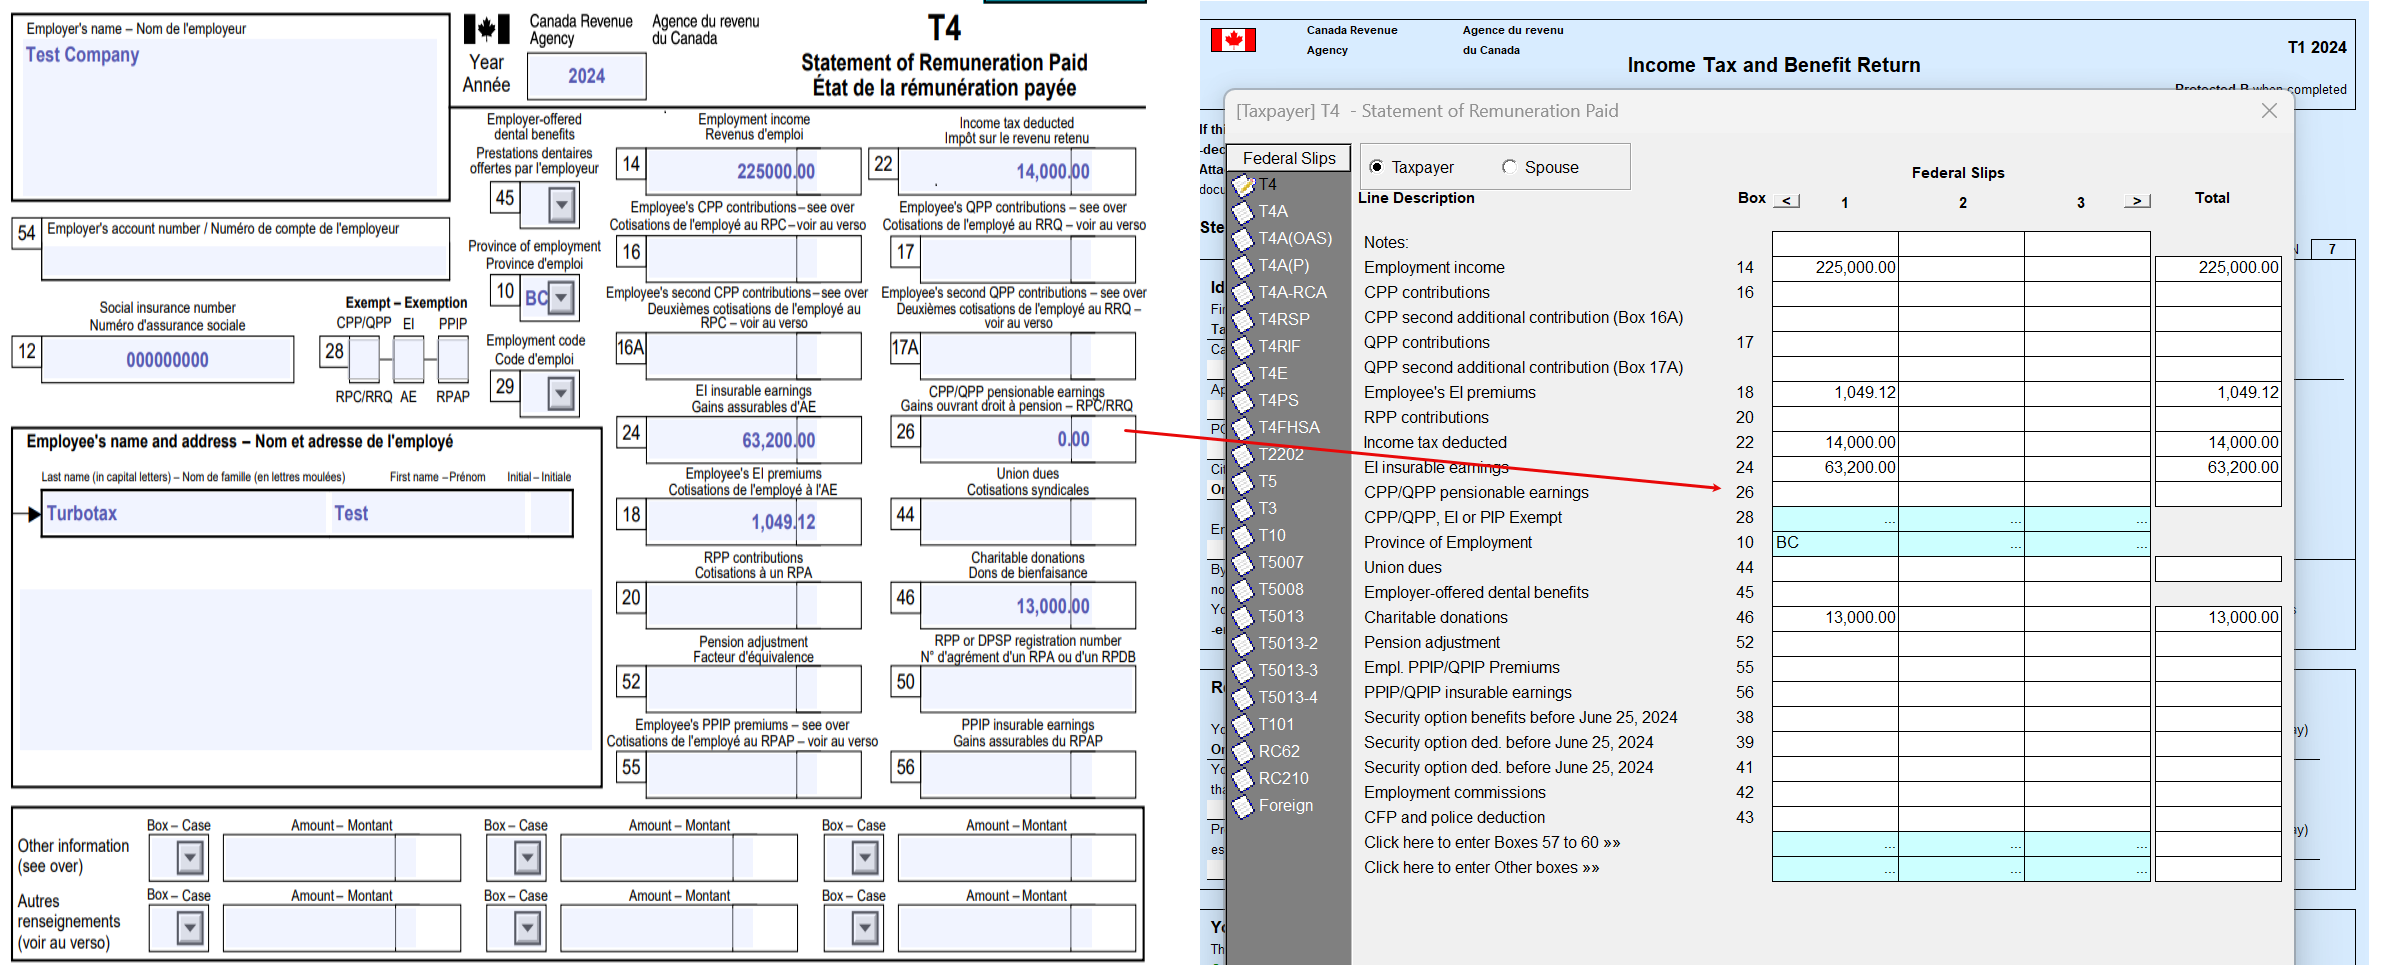Select the Taxpayer radio button

coord(1376,167)
